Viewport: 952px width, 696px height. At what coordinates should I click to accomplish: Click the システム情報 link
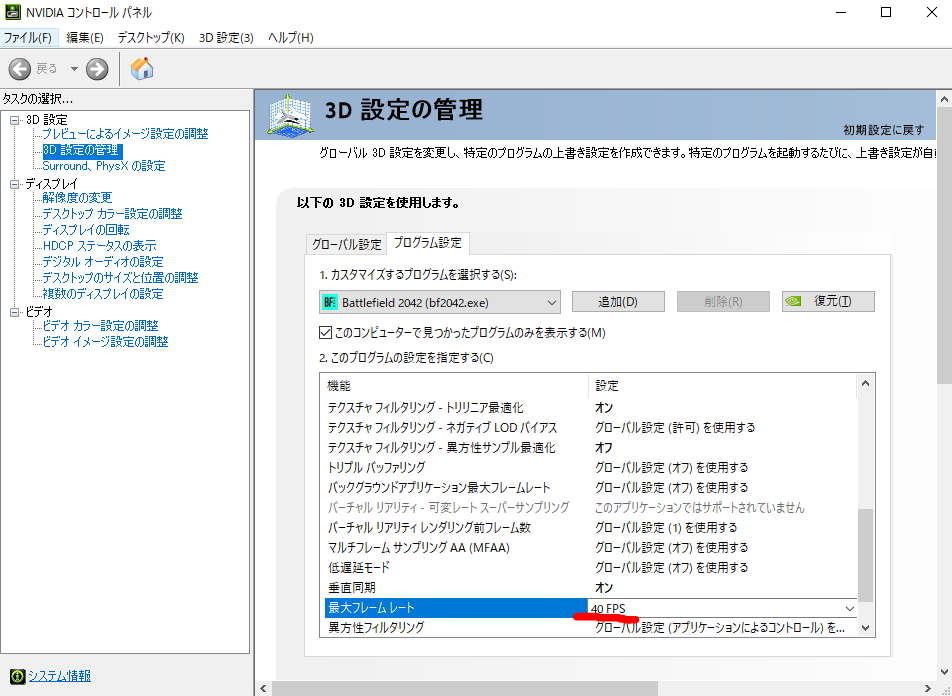[60, 675]
